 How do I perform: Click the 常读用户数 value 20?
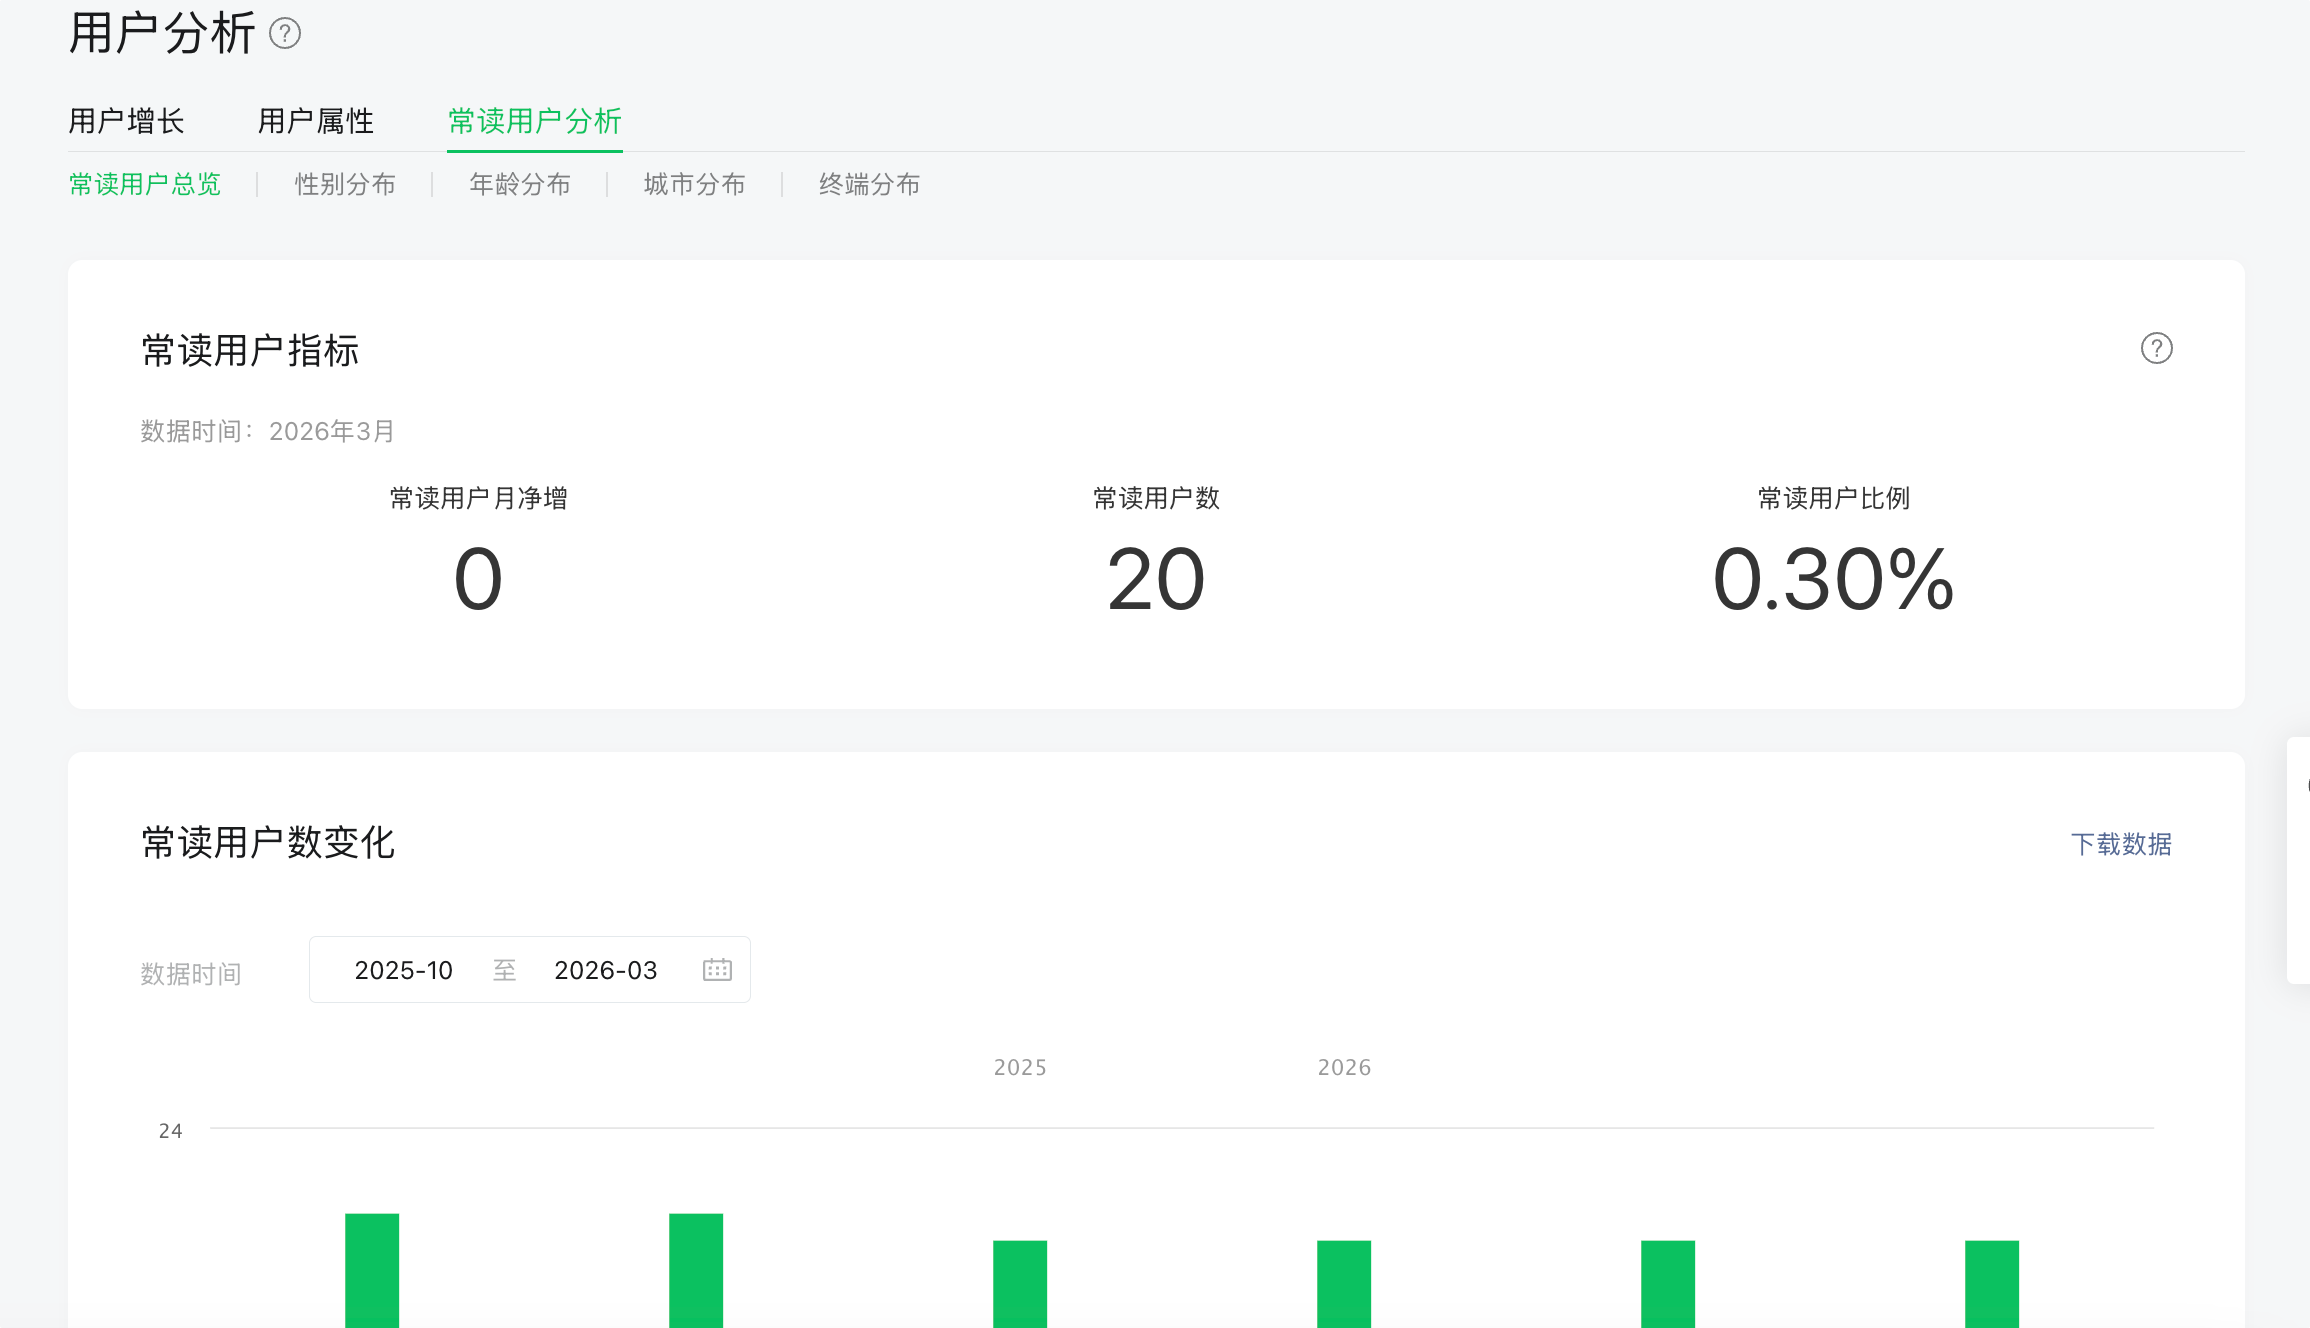[x=1156, y=580]
